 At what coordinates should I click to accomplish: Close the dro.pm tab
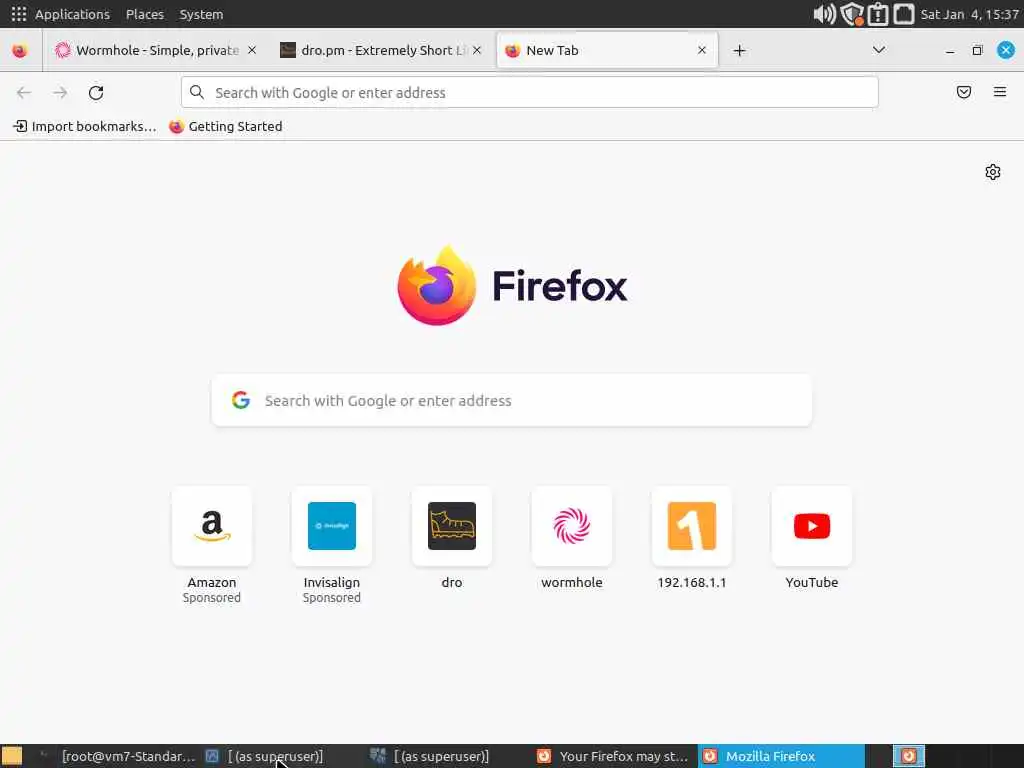(x=477, y=50)
